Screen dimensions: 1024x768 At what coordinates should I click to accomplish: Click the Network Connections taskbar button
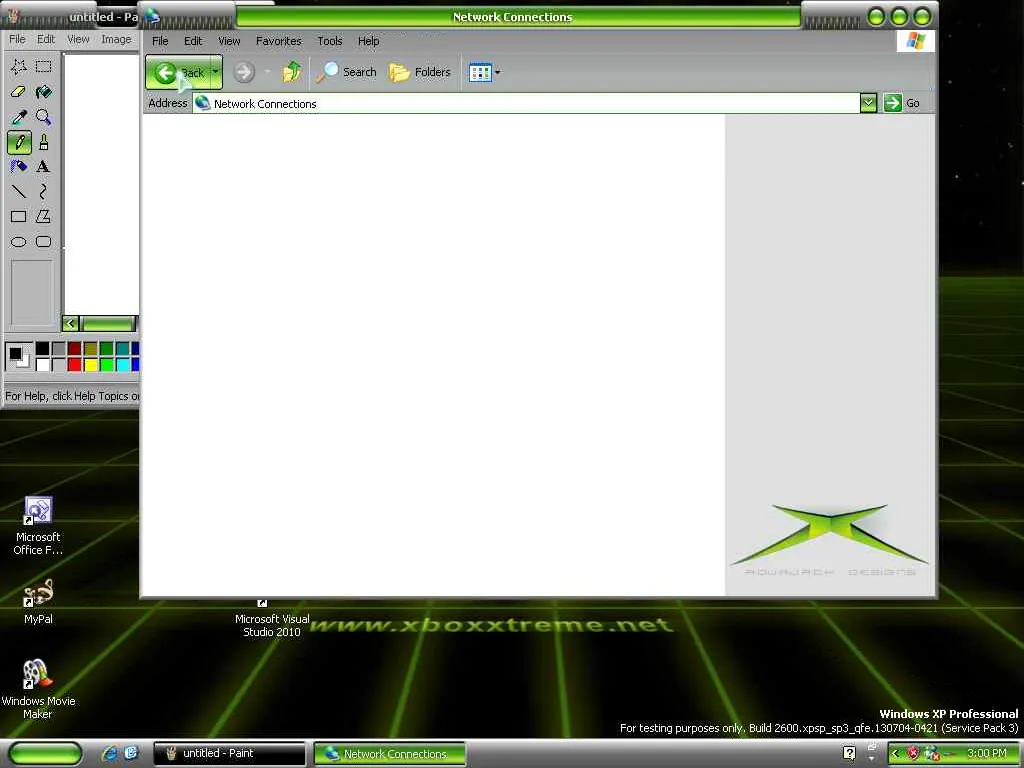tap(390, 754)
